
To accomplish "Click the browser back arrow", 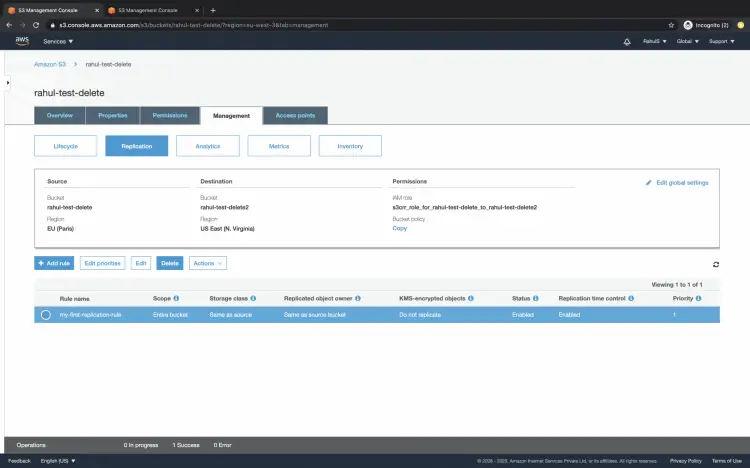I will pos(9,25).
